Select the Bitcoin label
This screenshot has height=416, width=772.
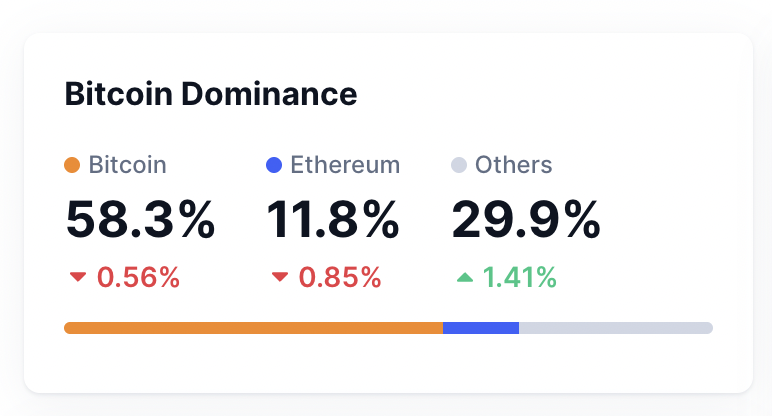point(127,165)
